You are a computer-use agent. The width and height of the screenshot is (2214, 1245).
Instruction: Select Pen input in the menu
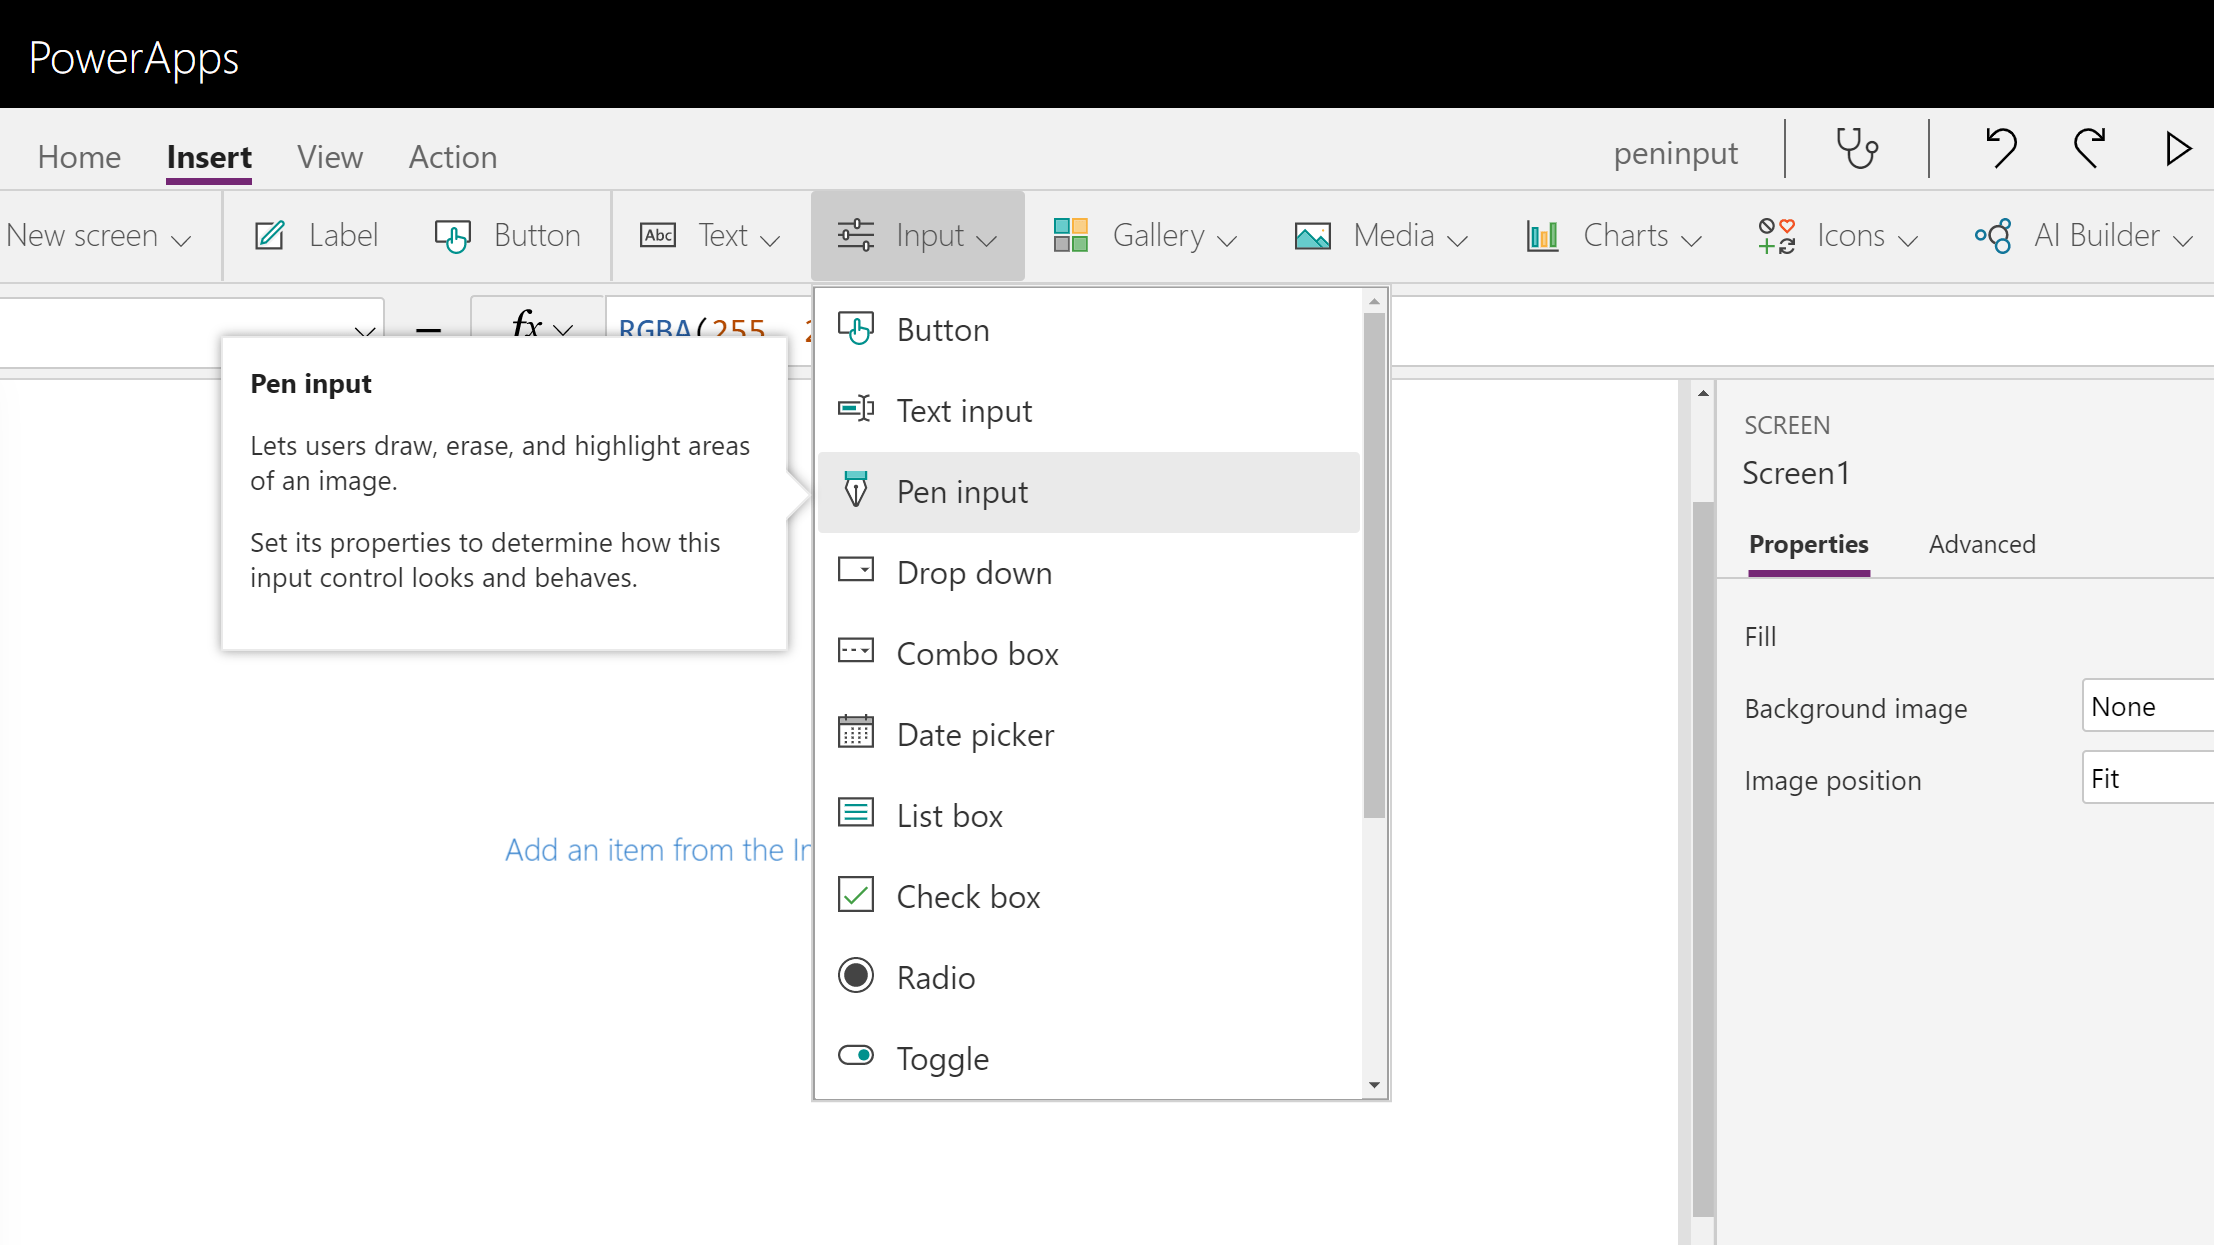click(1088, 492)
